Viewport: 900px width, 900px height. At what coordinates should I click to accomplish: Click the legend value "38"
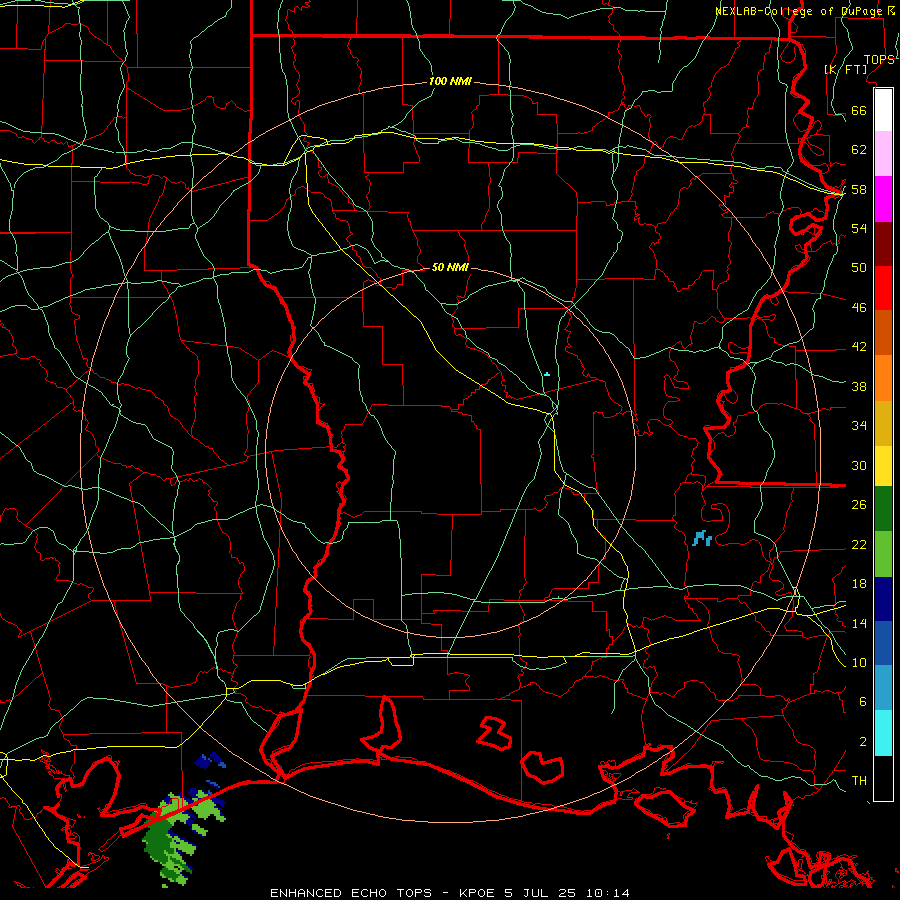point(859,386)
